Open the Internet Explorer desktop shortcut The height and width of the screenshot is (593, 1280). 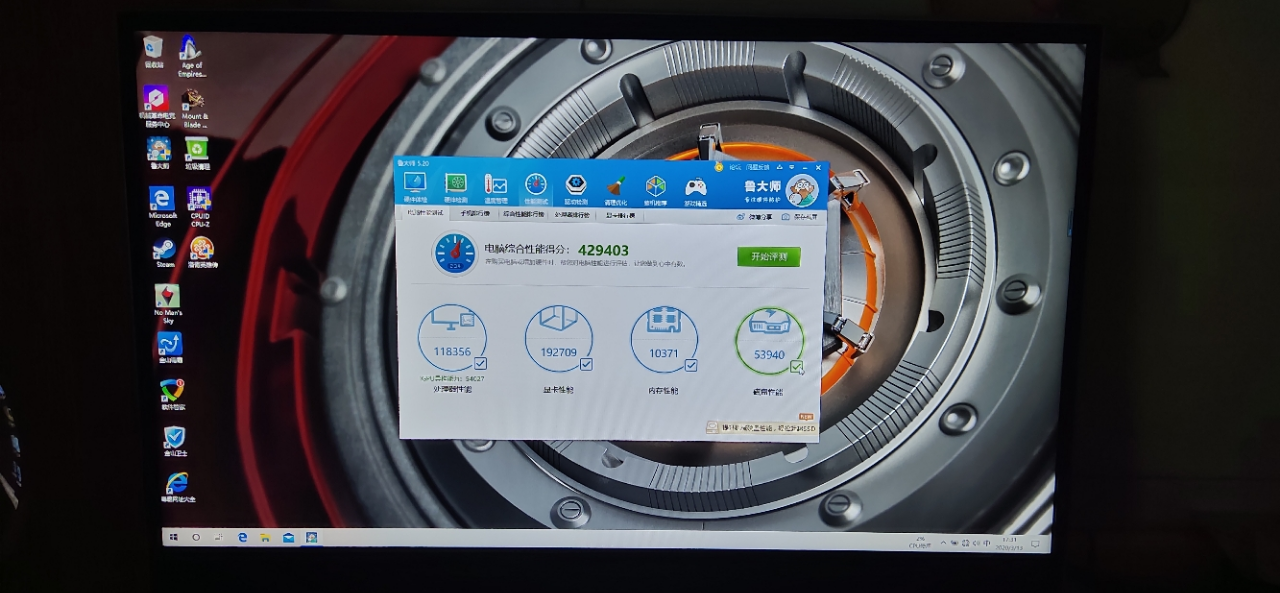178,489
